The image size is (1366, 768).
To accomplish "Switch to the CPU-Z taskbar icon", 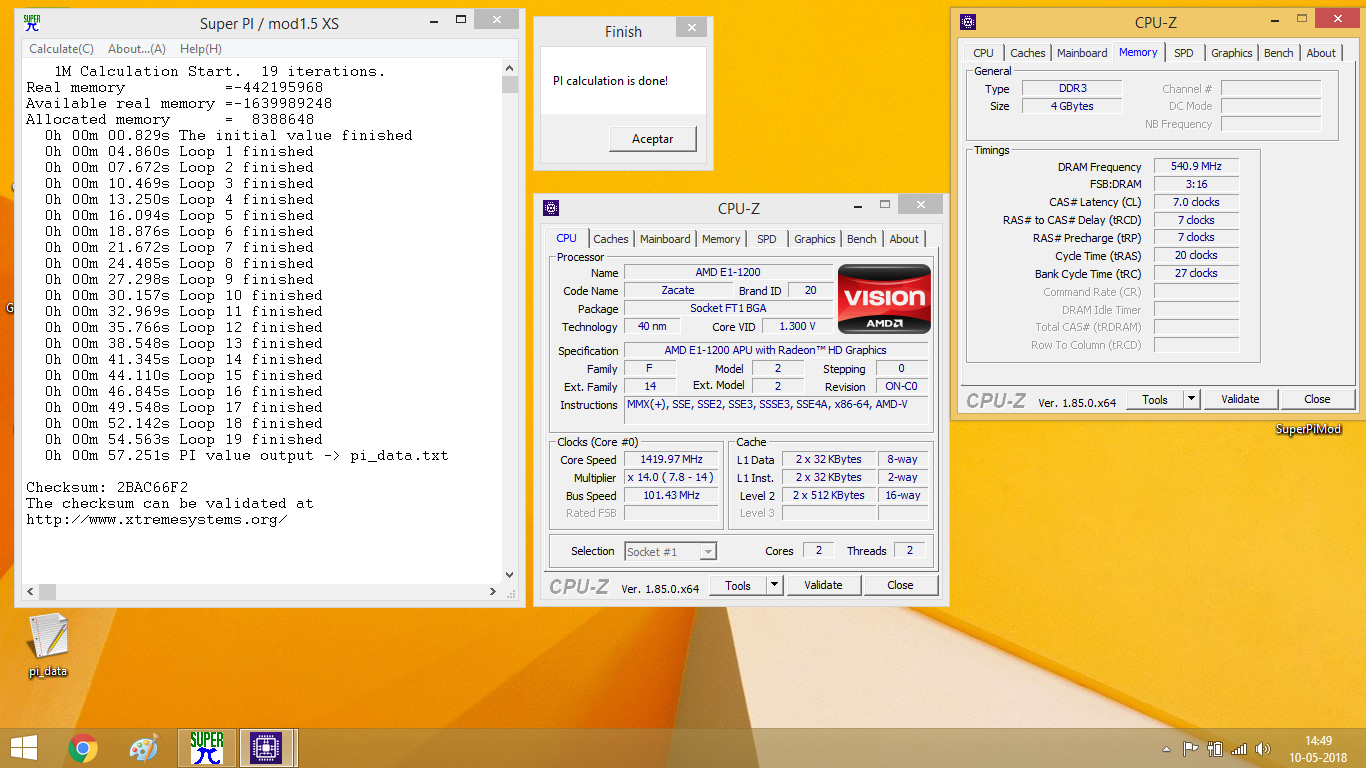I will click(266, 748).
